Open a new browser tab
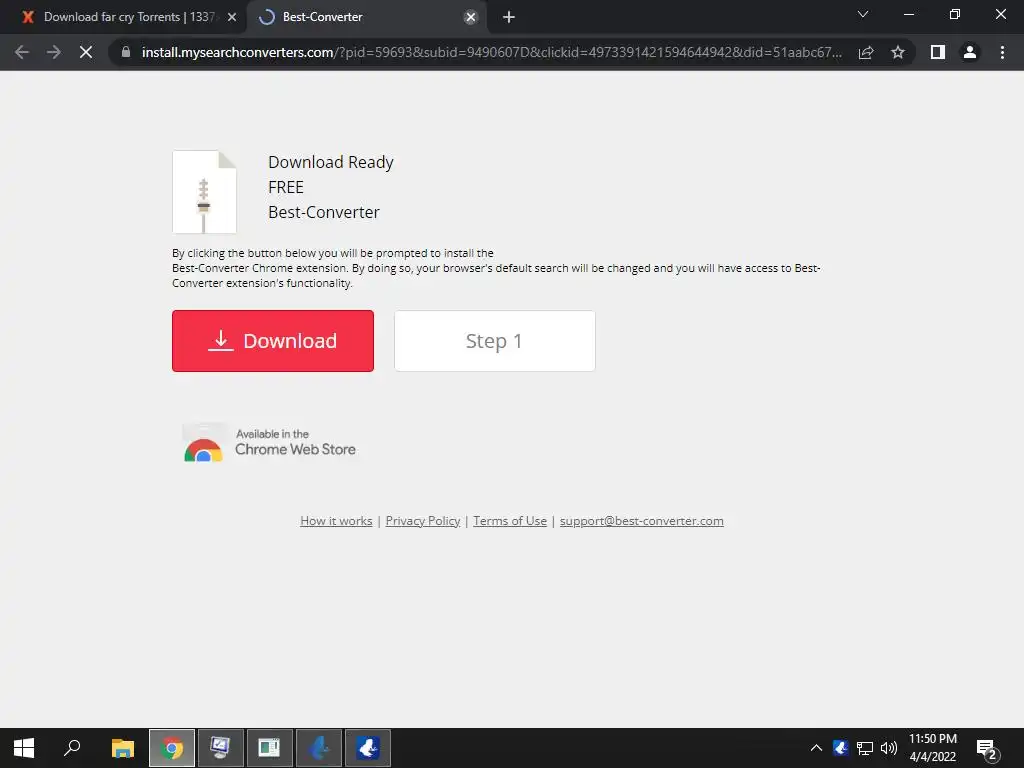The height and width of the screenshot is (768, 1024). [509, 18]
